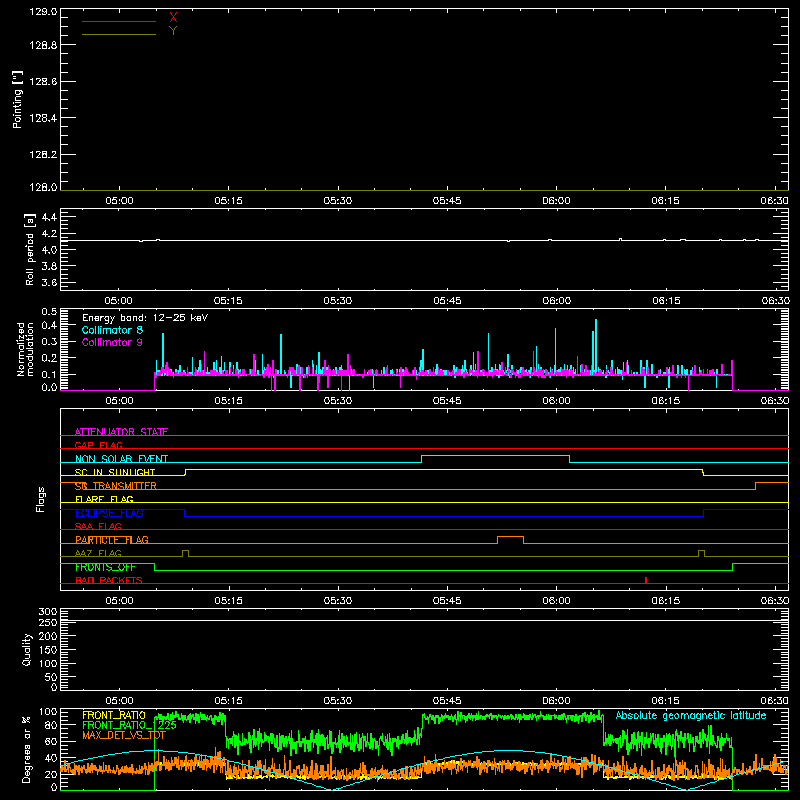Select the GAP_FLAG label
Image resolution: width=800 pixels, height=800 pixels.
[98, 445]
